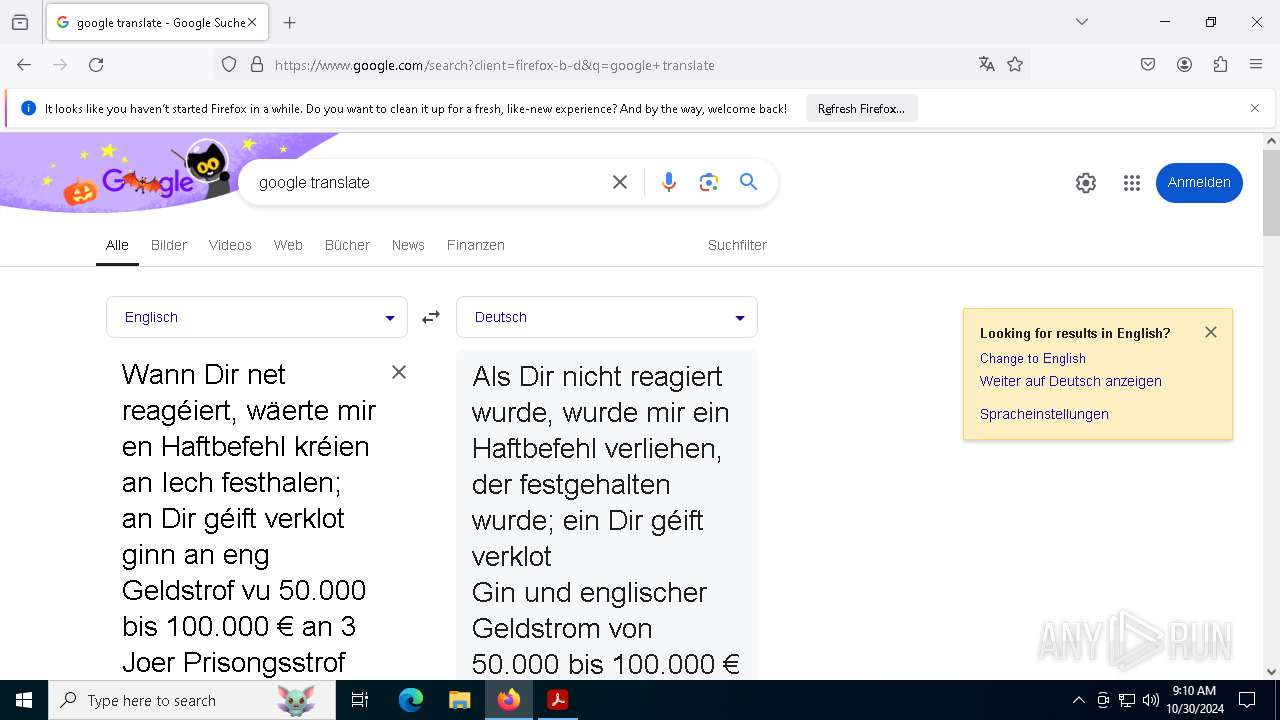1280x720 pixels.
Task: Open Adobe Acrobat from taskbar
Action: click(558, 700)
